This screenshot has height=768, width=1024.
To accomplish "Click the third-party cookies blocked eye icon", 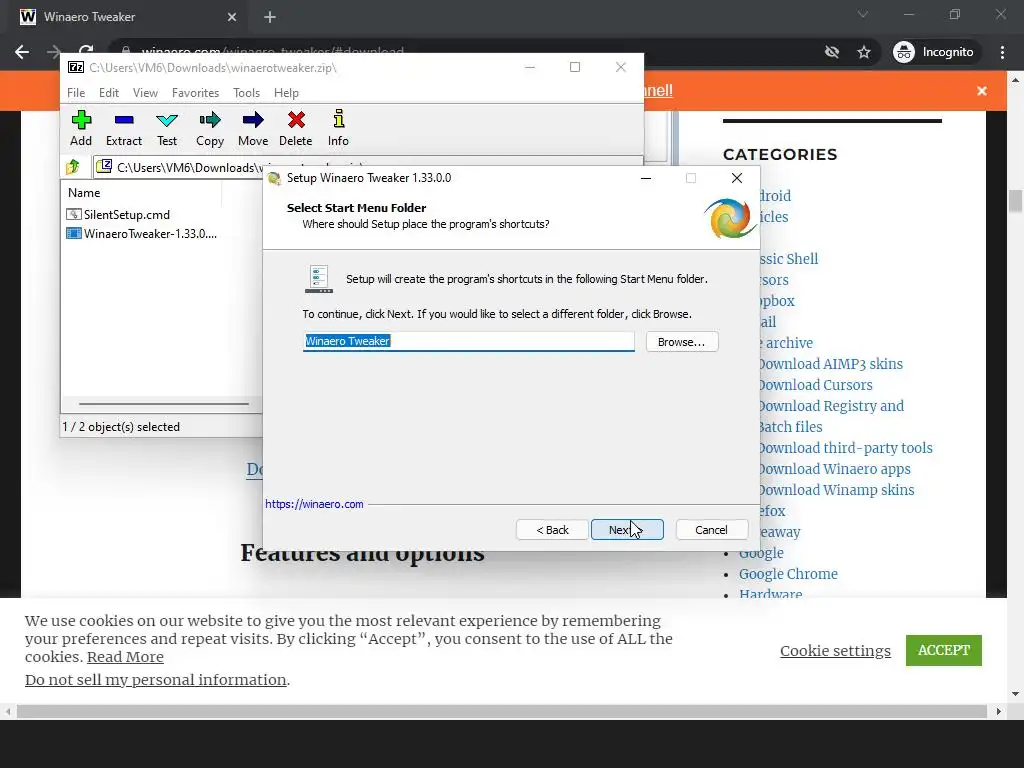I will pyautogui.click(x=831, y=52).
